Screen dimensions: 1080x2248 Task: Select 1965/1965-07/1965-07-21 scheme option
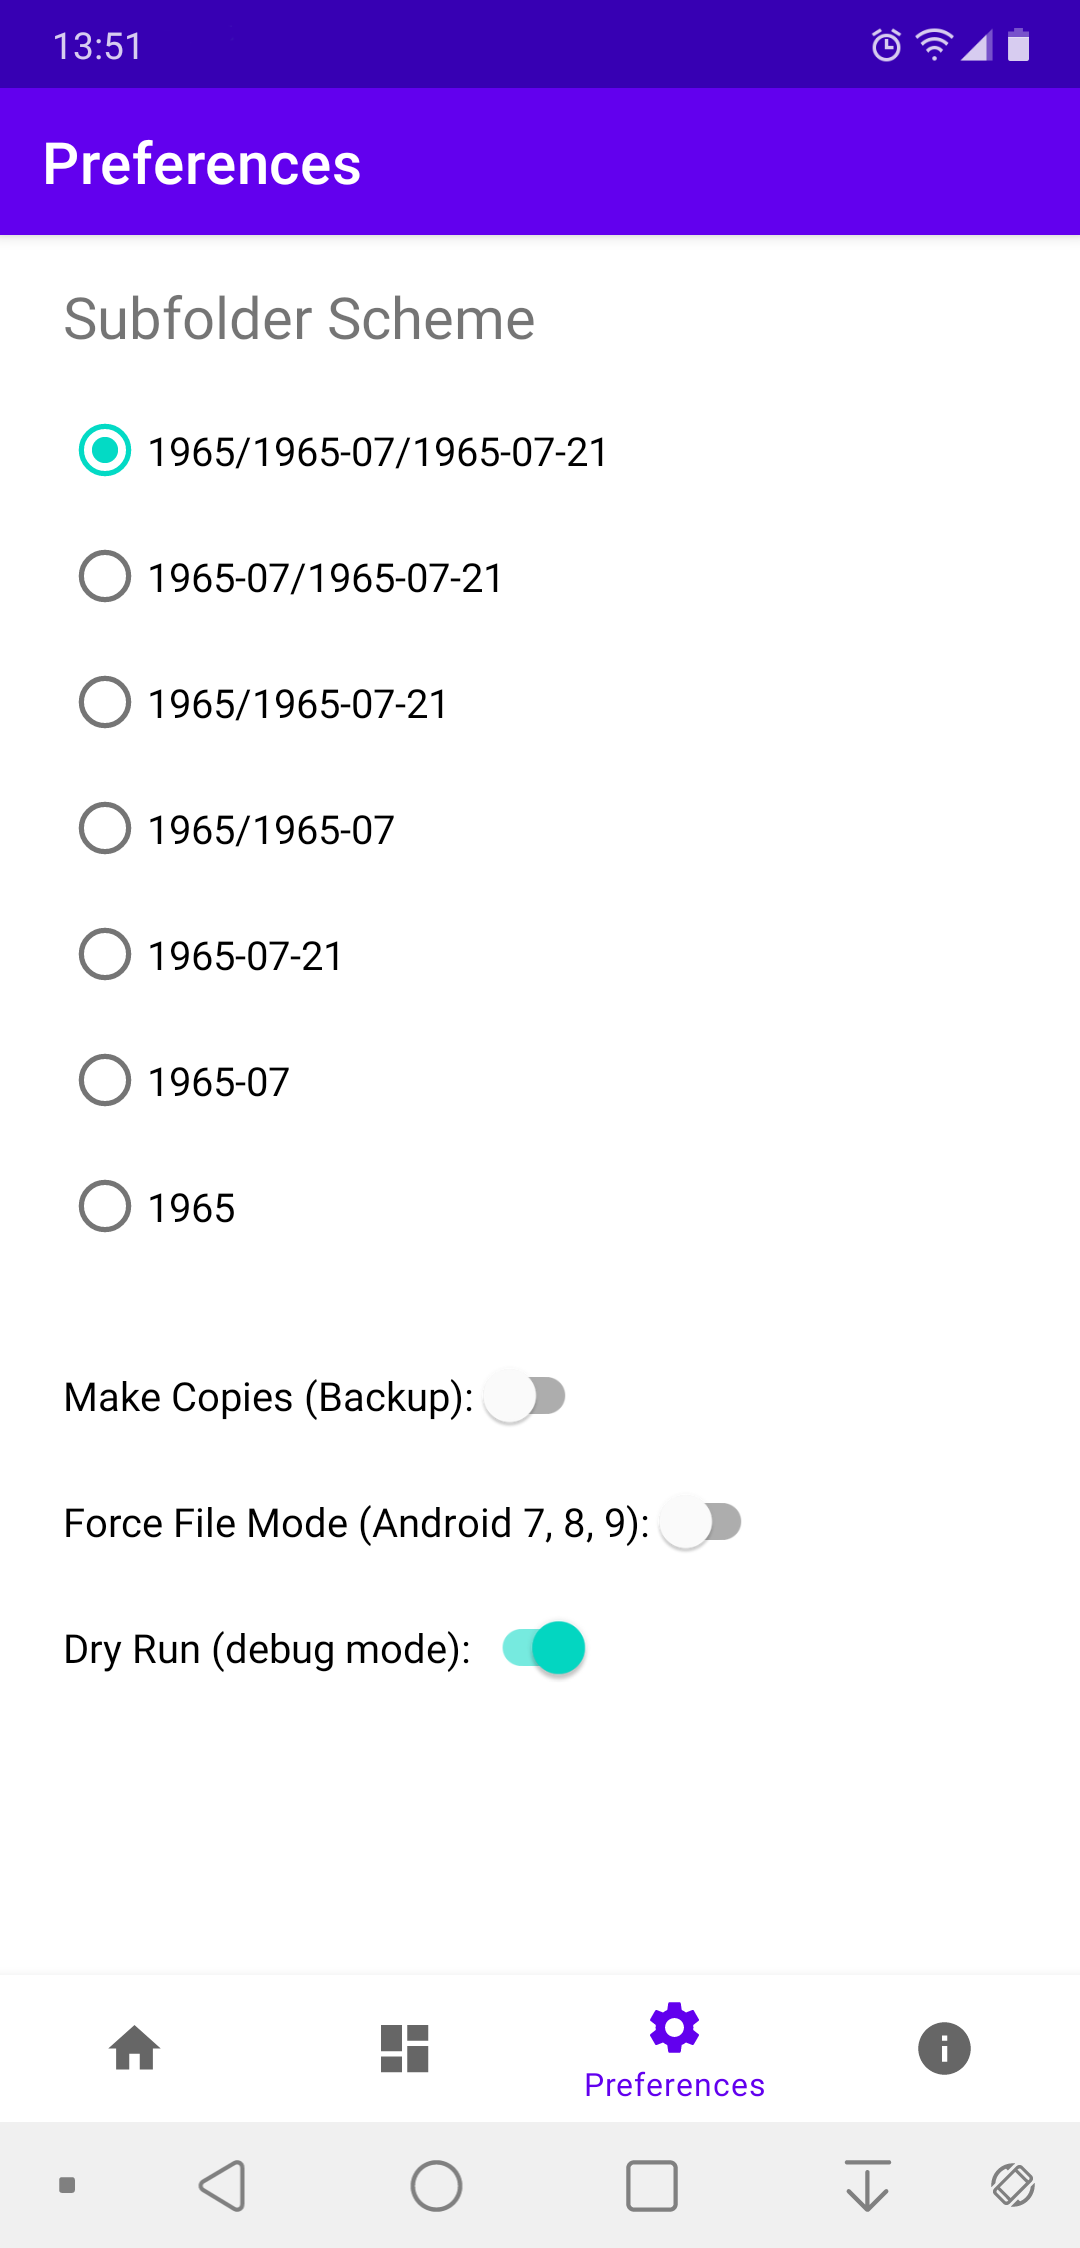[105, 451]
